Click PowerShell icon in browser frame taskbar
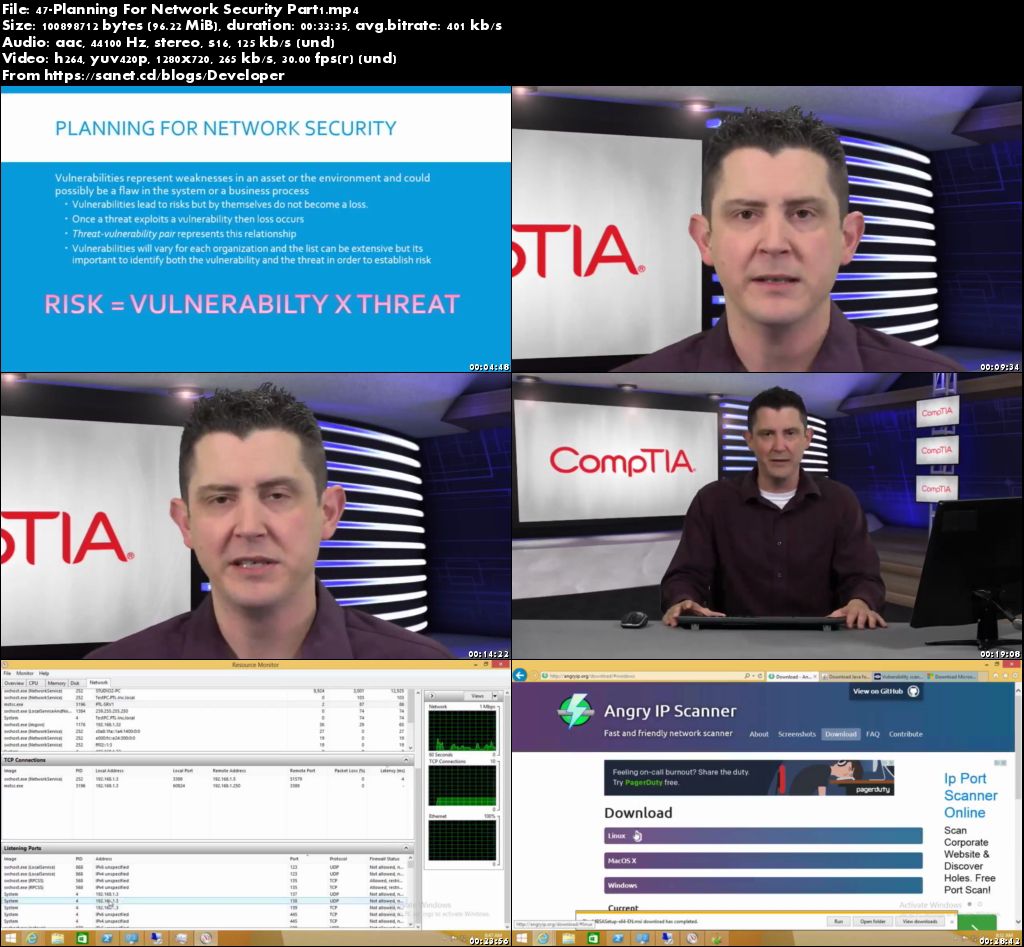 pos(618,939)
